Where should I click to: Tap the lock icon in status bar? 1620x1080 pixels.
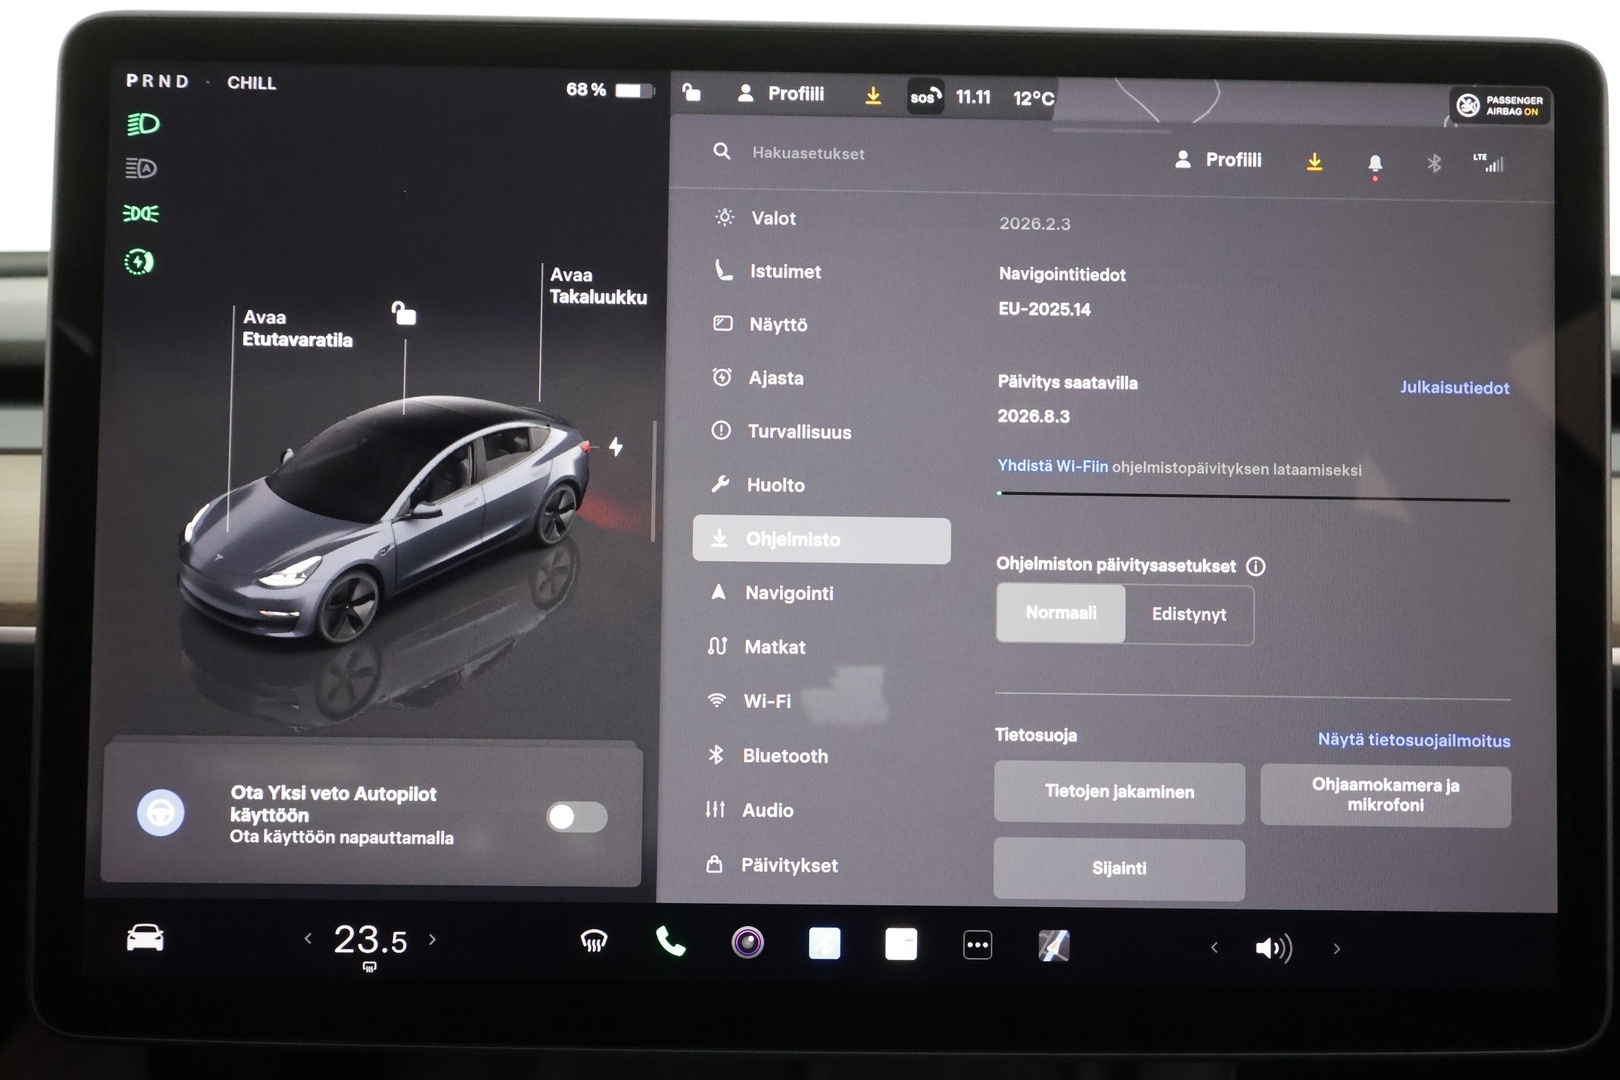(x=691, y=93)
